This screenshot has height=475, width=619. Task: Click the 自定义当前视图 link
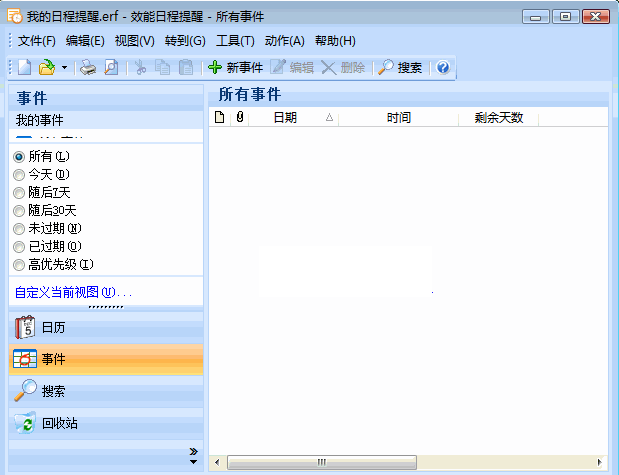(x=73, y=292)
